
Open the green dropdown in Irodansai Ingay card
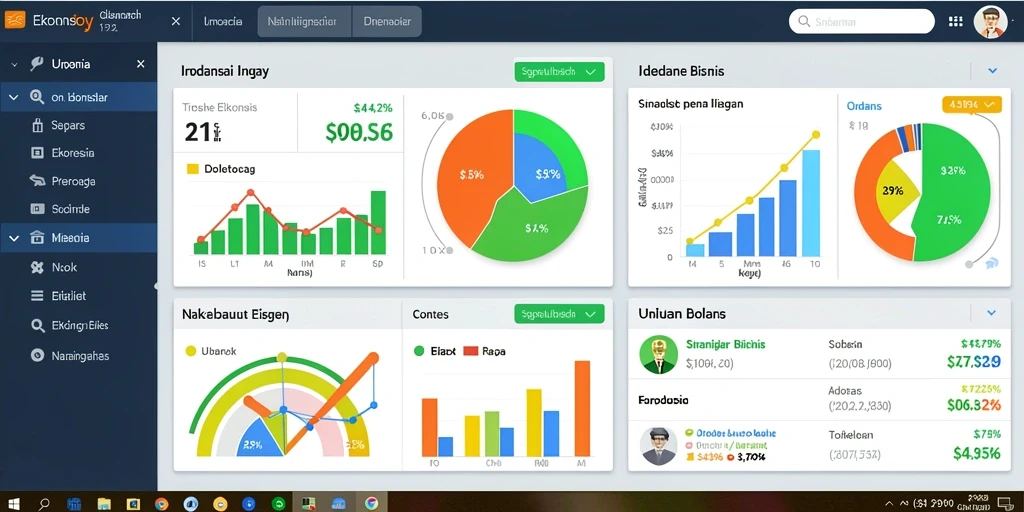[x=559, y=72]
